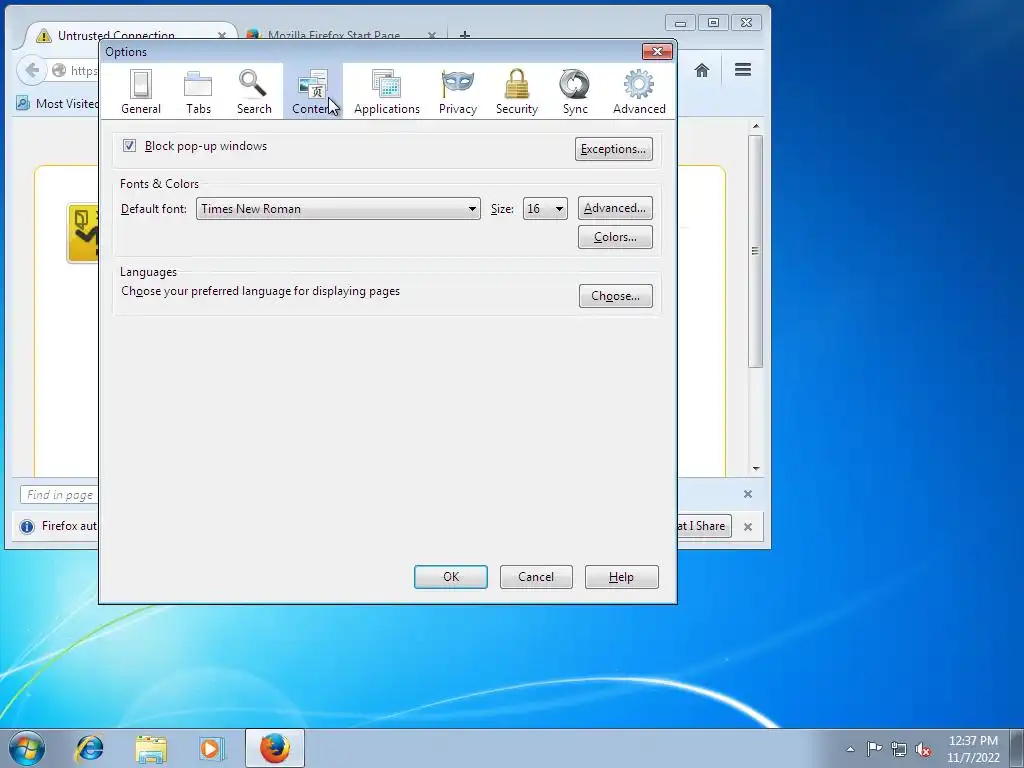Open the Tabs options pane
The image size is (1024, 768).
pyautogui.click(x=198, y=92)
